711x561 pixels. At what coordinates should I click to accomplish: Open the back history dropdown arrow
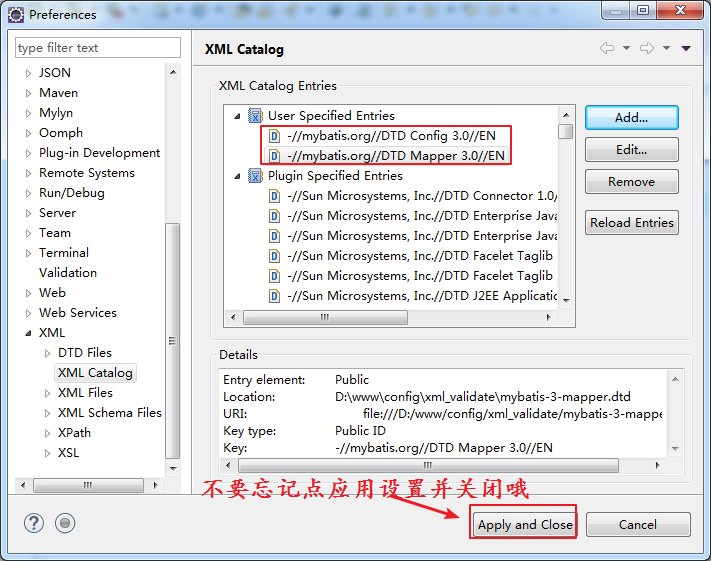pos(626,48)
